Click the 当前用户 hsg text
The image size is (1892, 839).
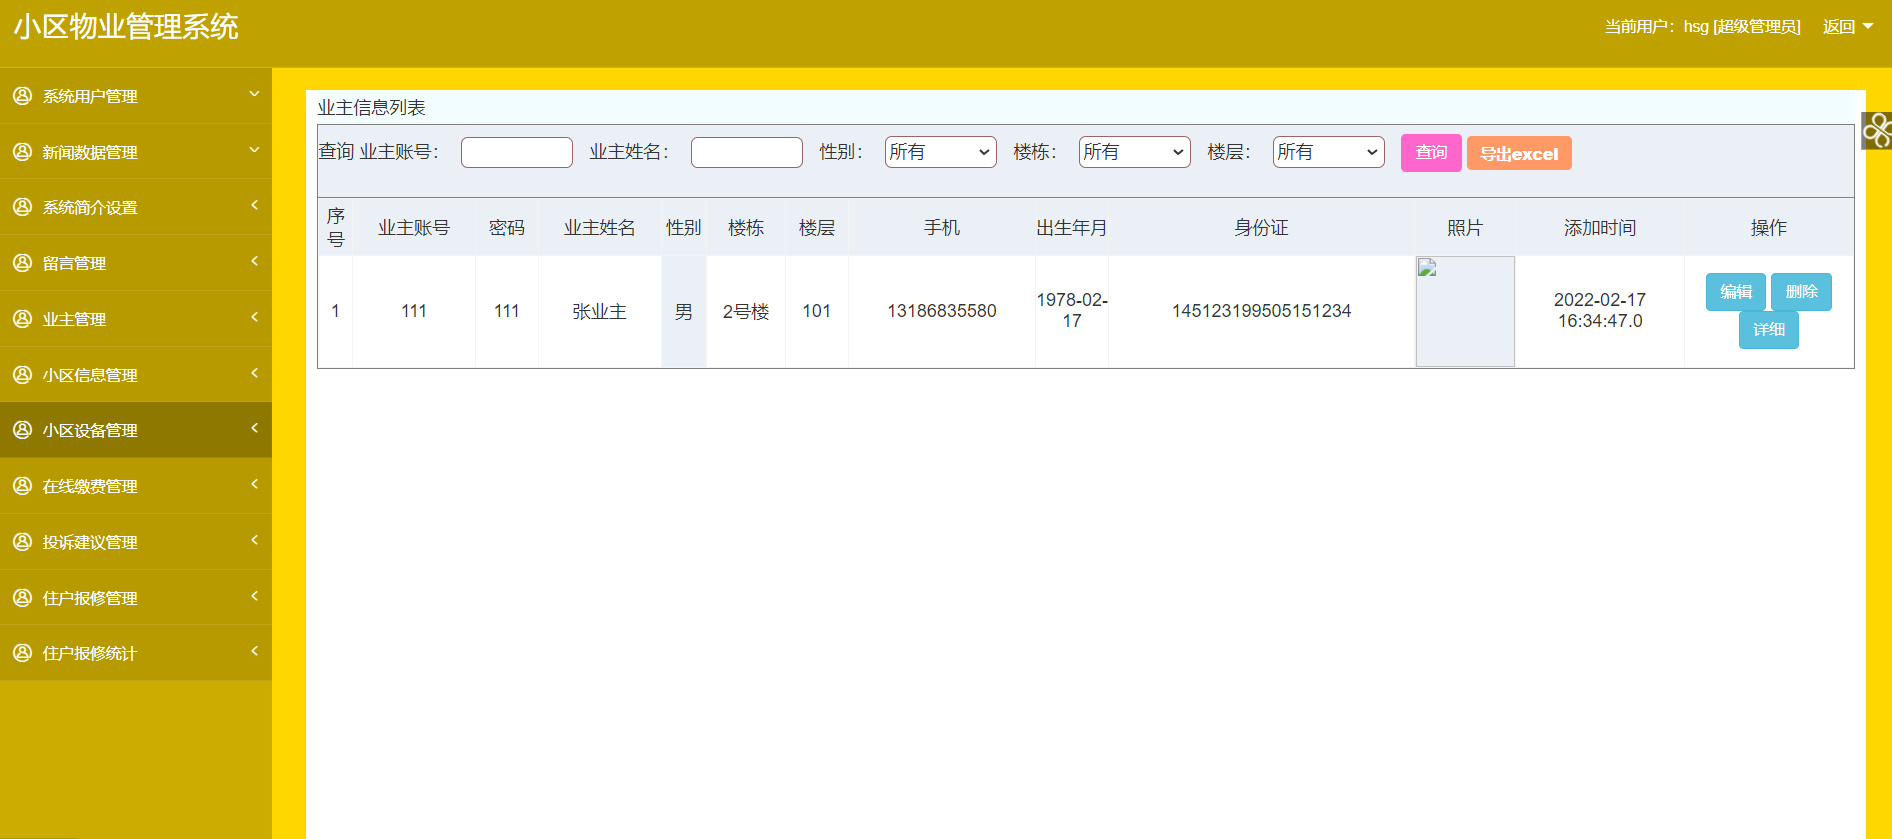1702,27
